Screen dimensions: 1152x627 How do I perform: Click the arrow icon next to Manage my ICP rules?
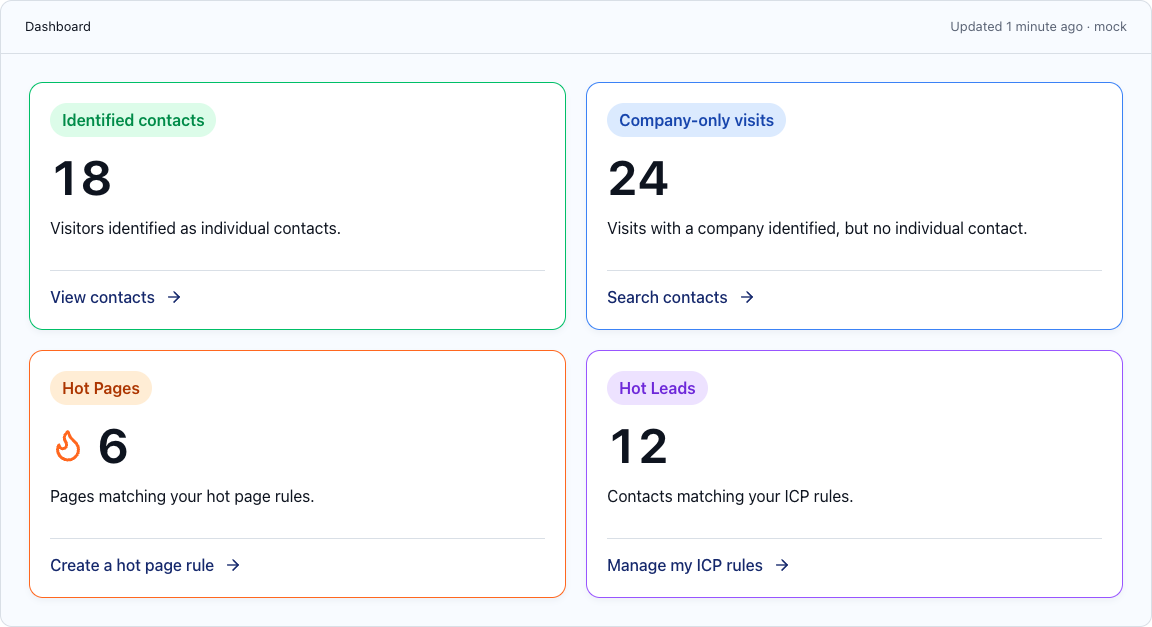coord(782,565)
